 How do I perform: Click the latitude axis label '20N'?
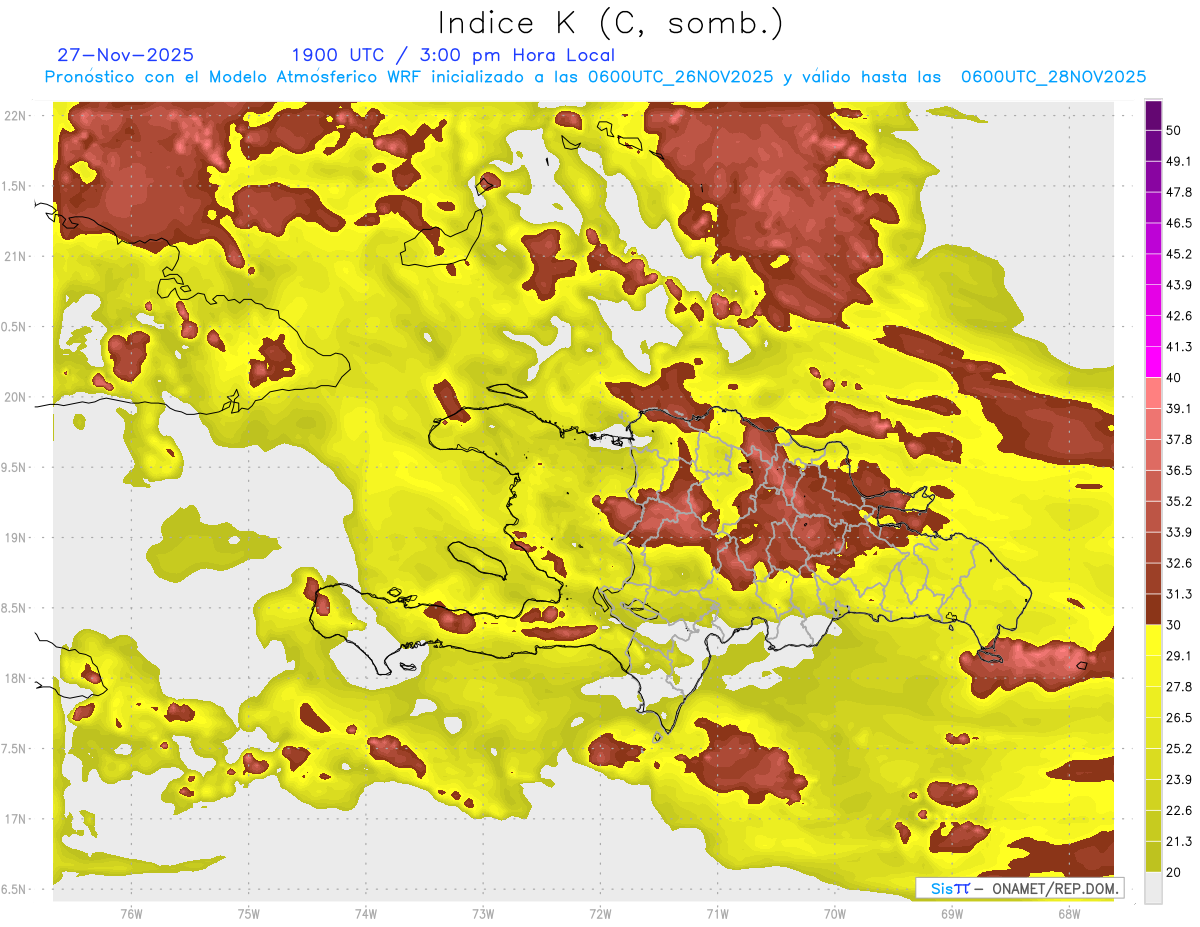[x=15, y=398]
